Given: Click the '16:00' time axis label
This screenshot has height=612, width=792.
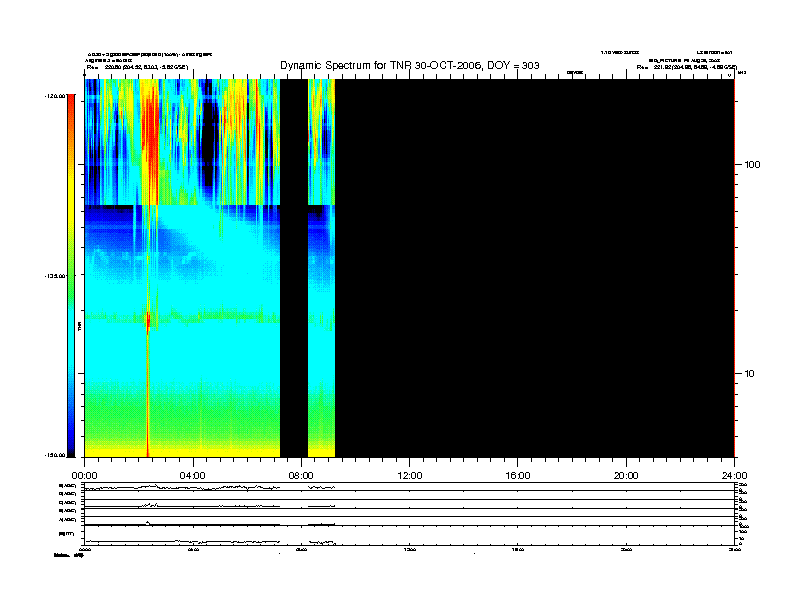Looking at the screenshot, I should (518, 476).
